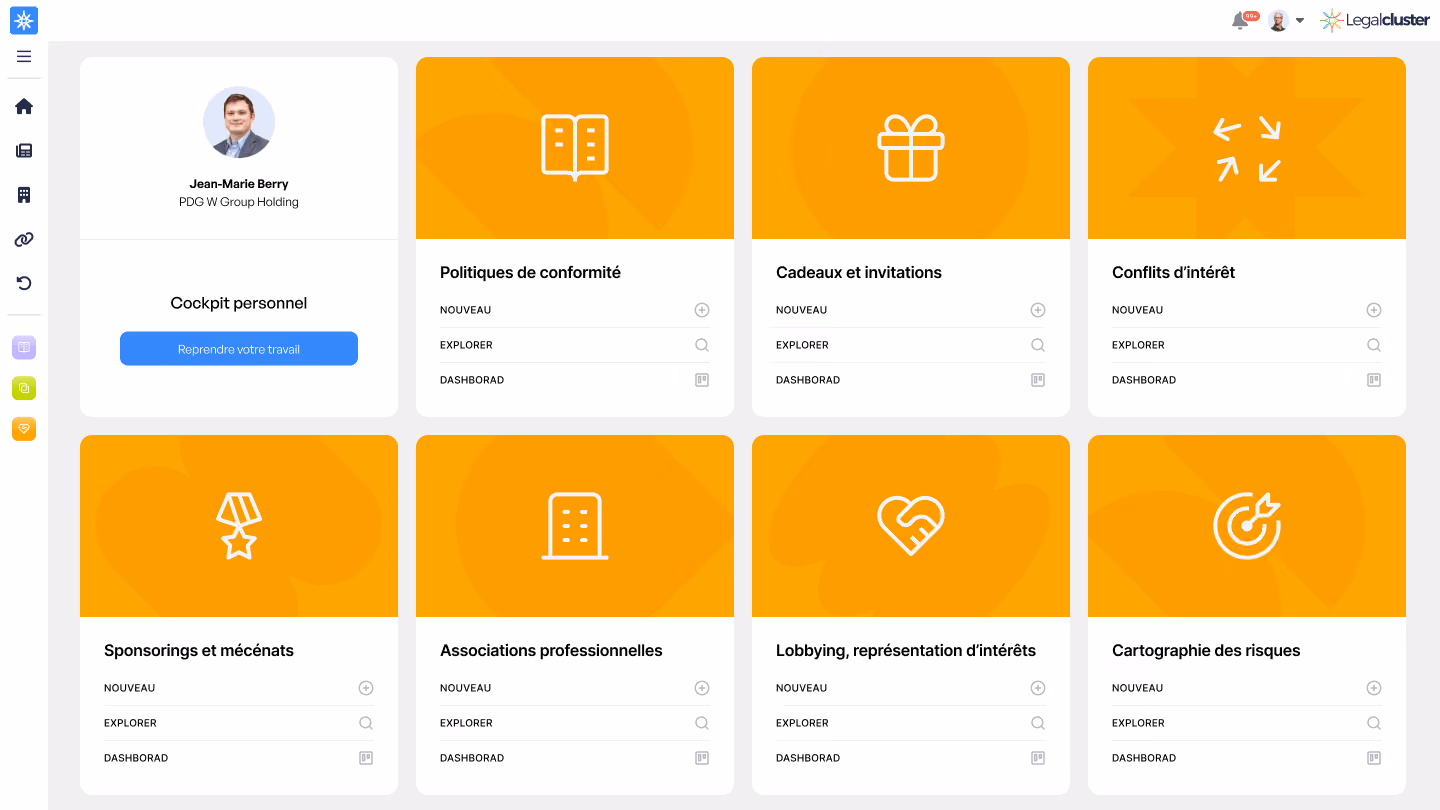The height and width of the screenshot is (810, 1440).
Task: Open dashboard icon for Conflits d'intérêt
Action: (1374, 380)
